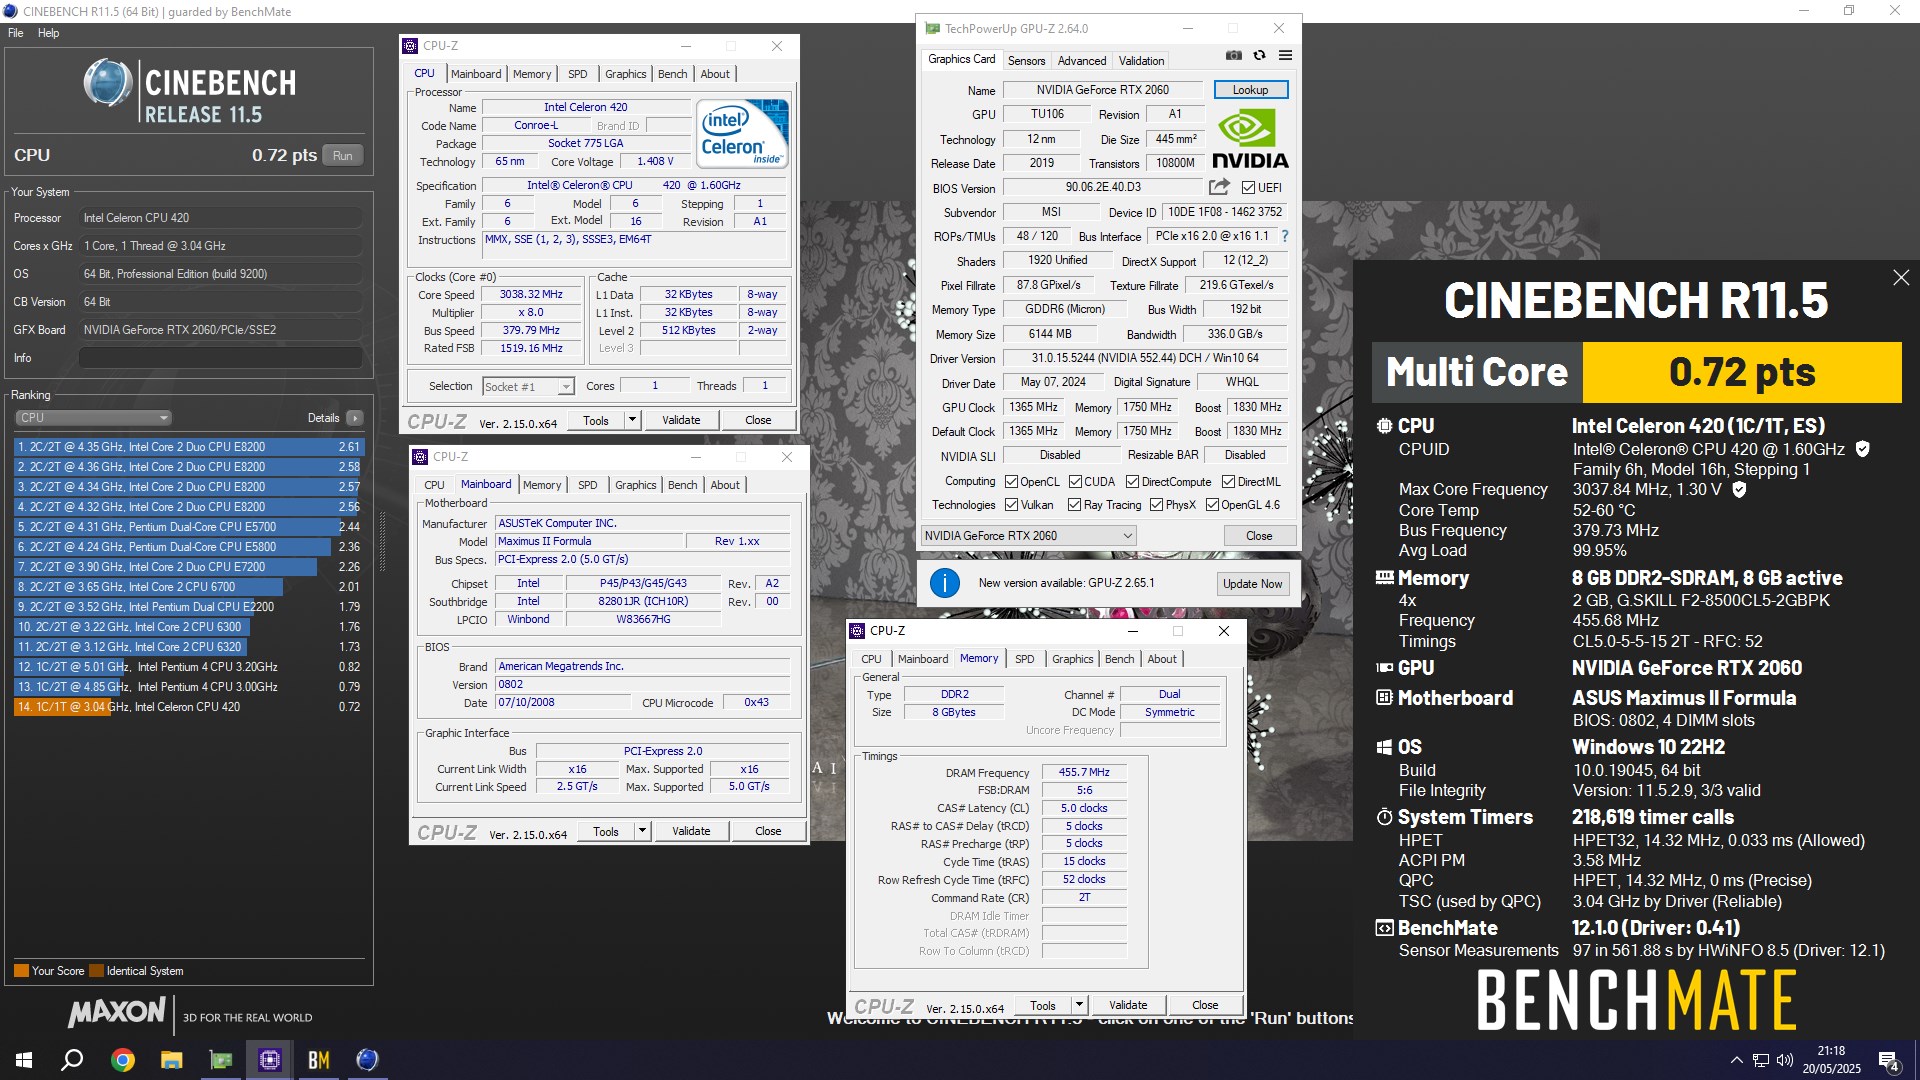
Task: Click the taskbar clock showing 21:18
Action: [1831, 1060]
